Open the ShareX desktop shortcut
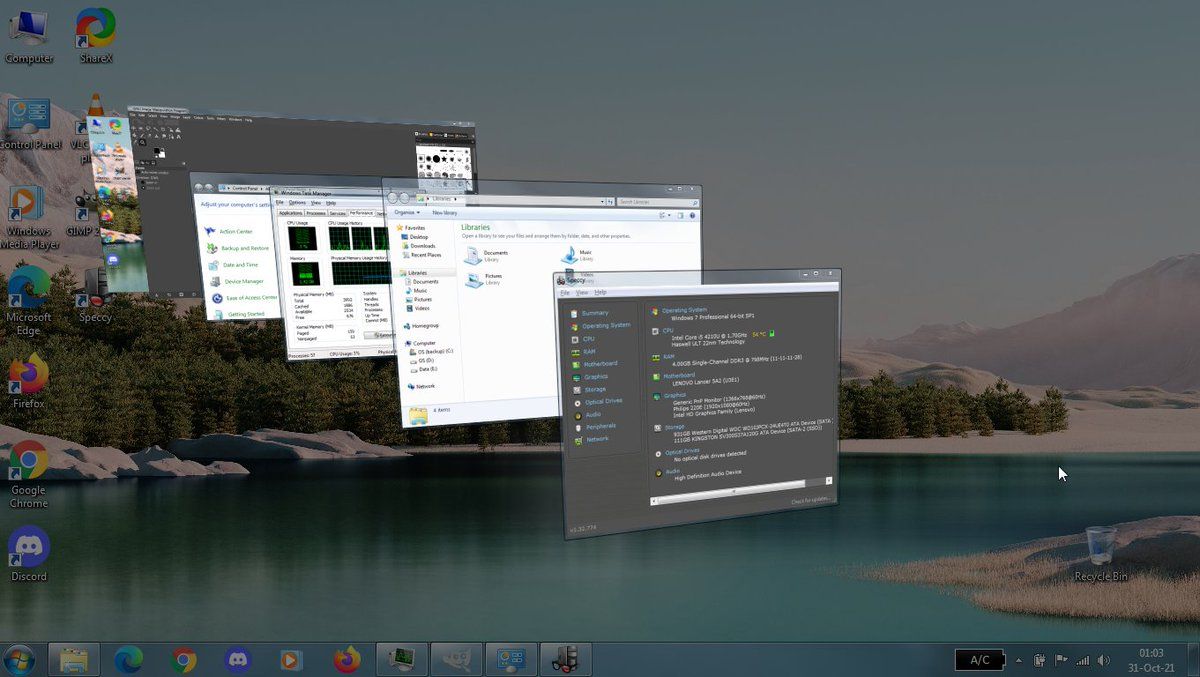The height and width of the screenshot is (677, 1200). [x=96, y=36]
